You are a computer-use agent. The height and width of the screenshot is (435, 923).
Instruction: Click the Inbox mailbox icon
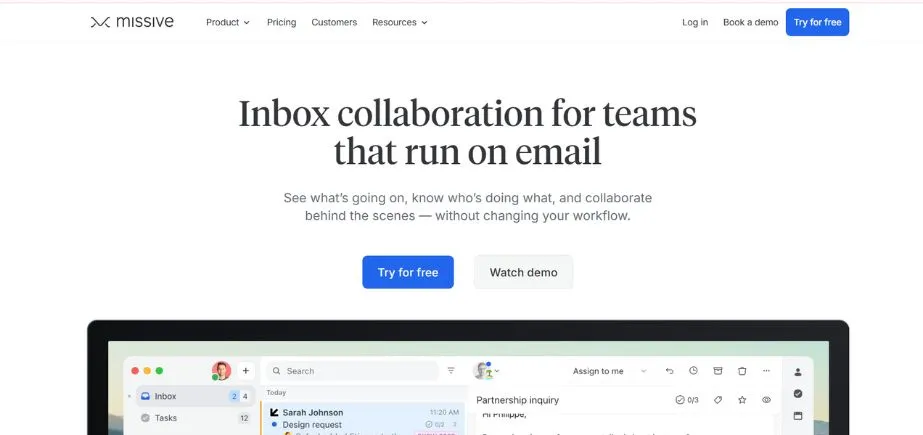145,396
